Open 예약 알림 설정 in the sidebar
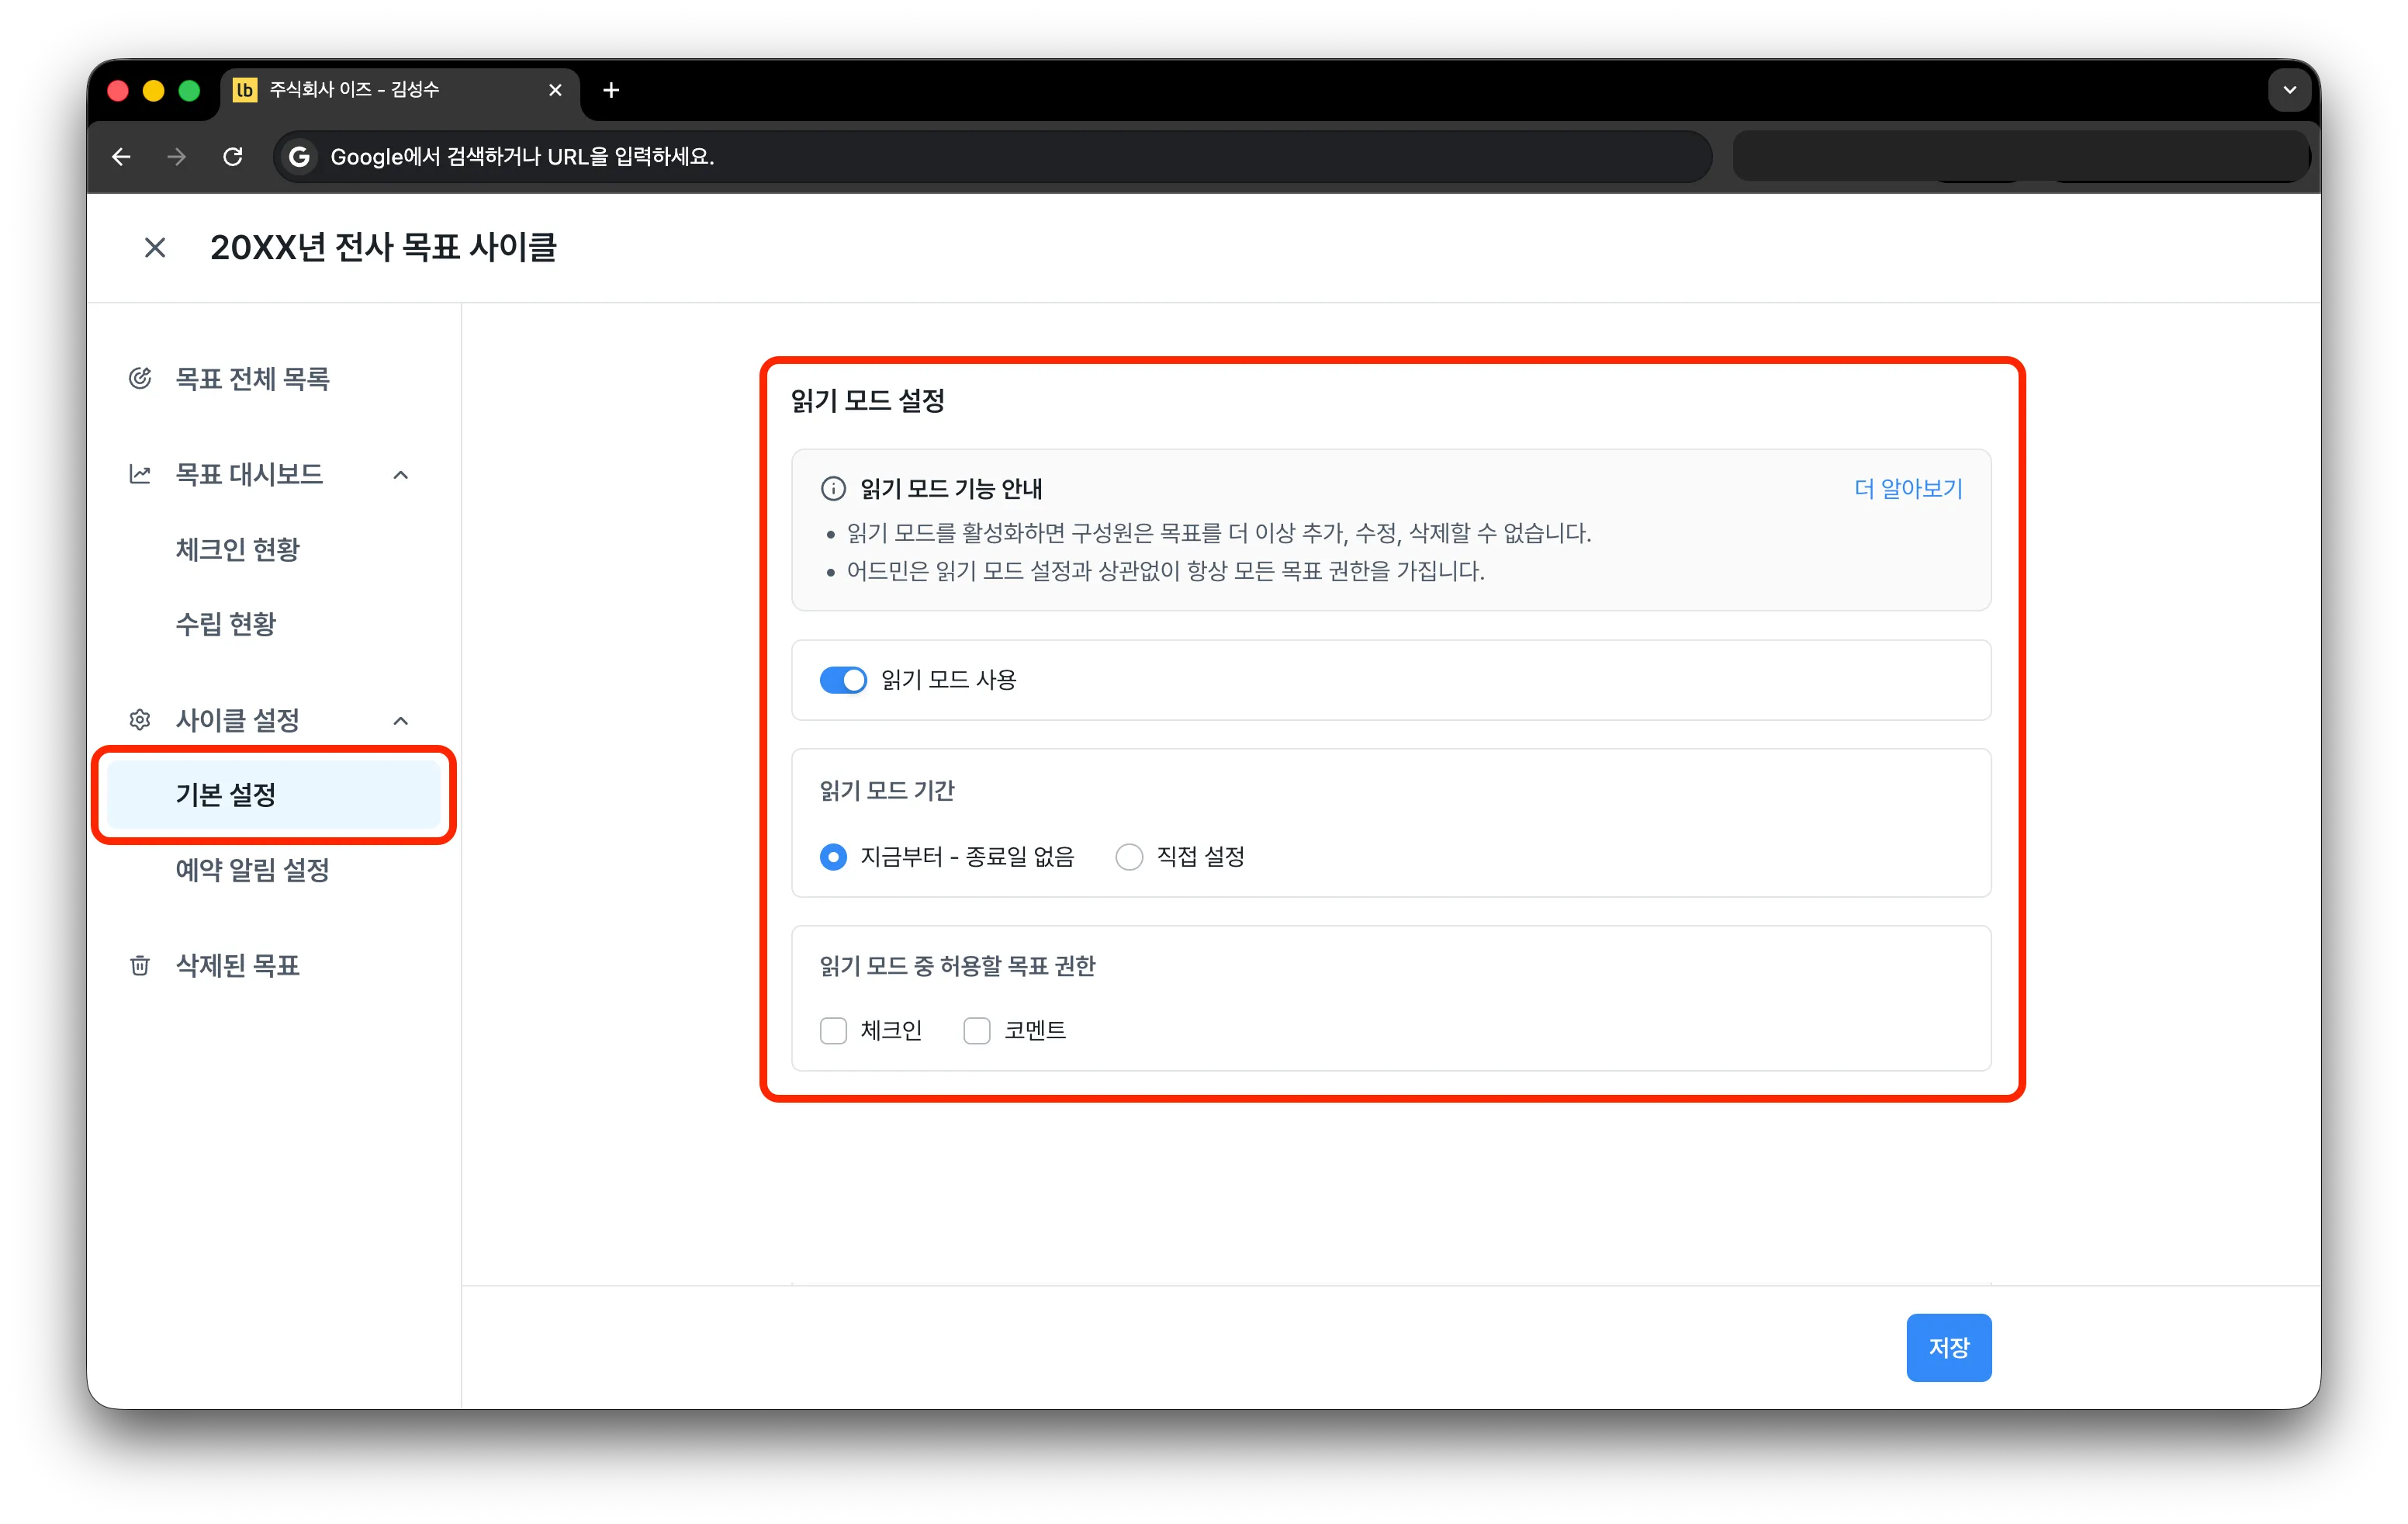2408x1524 pixels. [252, 869]
